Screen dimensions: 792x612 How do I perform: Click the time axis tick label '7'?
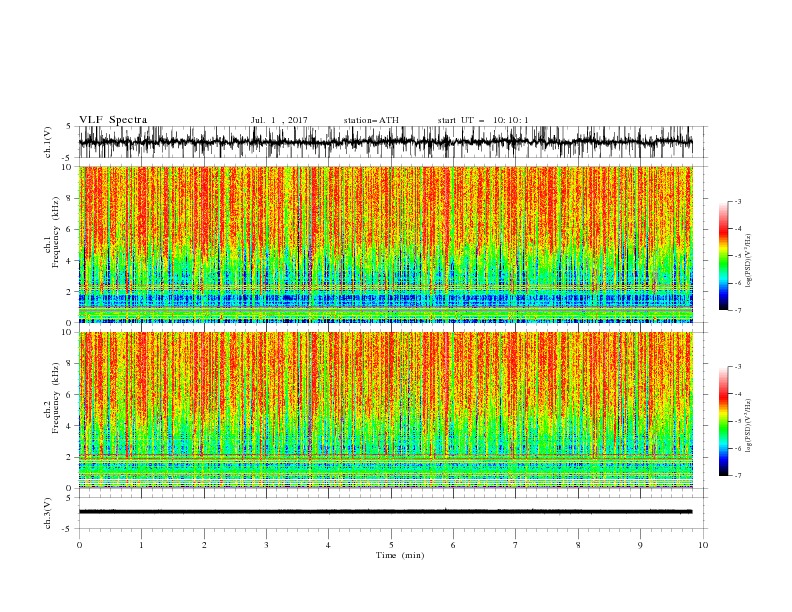point(516,545)
